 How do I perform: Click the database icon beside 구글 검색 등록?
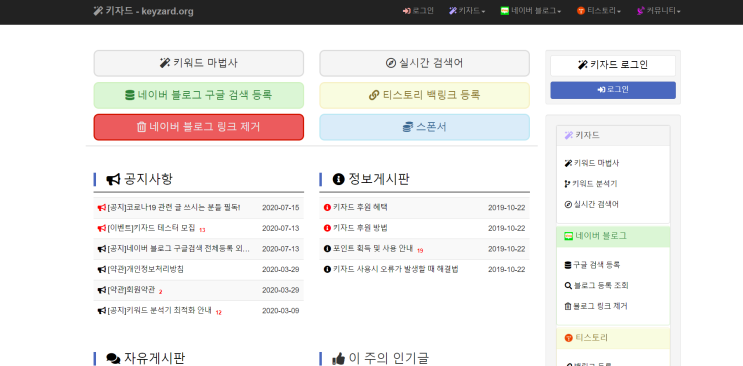coord(568,265)
